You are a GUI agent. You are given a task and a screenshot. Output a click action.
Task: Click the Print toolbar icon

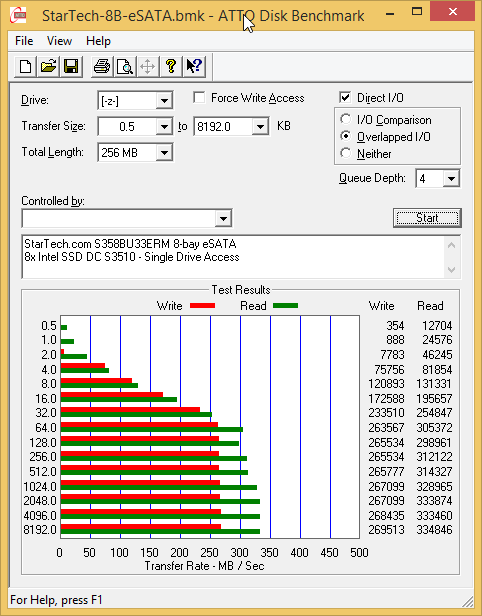[102, 66]
